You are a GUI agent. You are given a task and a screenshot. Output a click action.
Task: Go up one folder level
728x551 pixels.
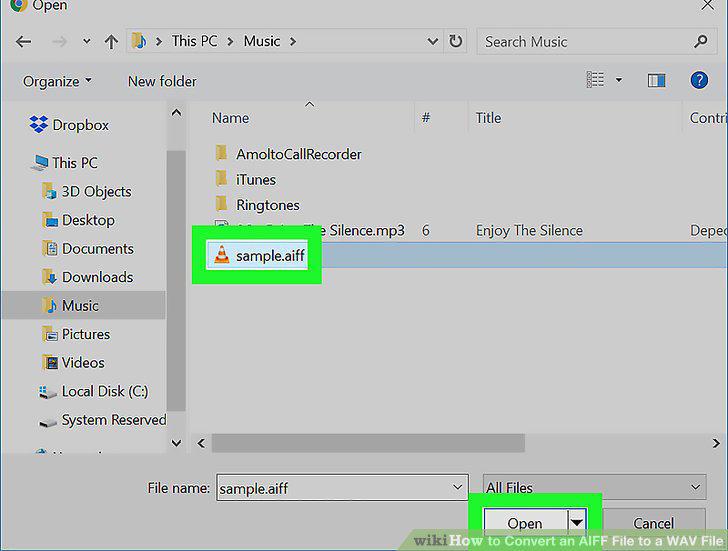tap(111, 42)
